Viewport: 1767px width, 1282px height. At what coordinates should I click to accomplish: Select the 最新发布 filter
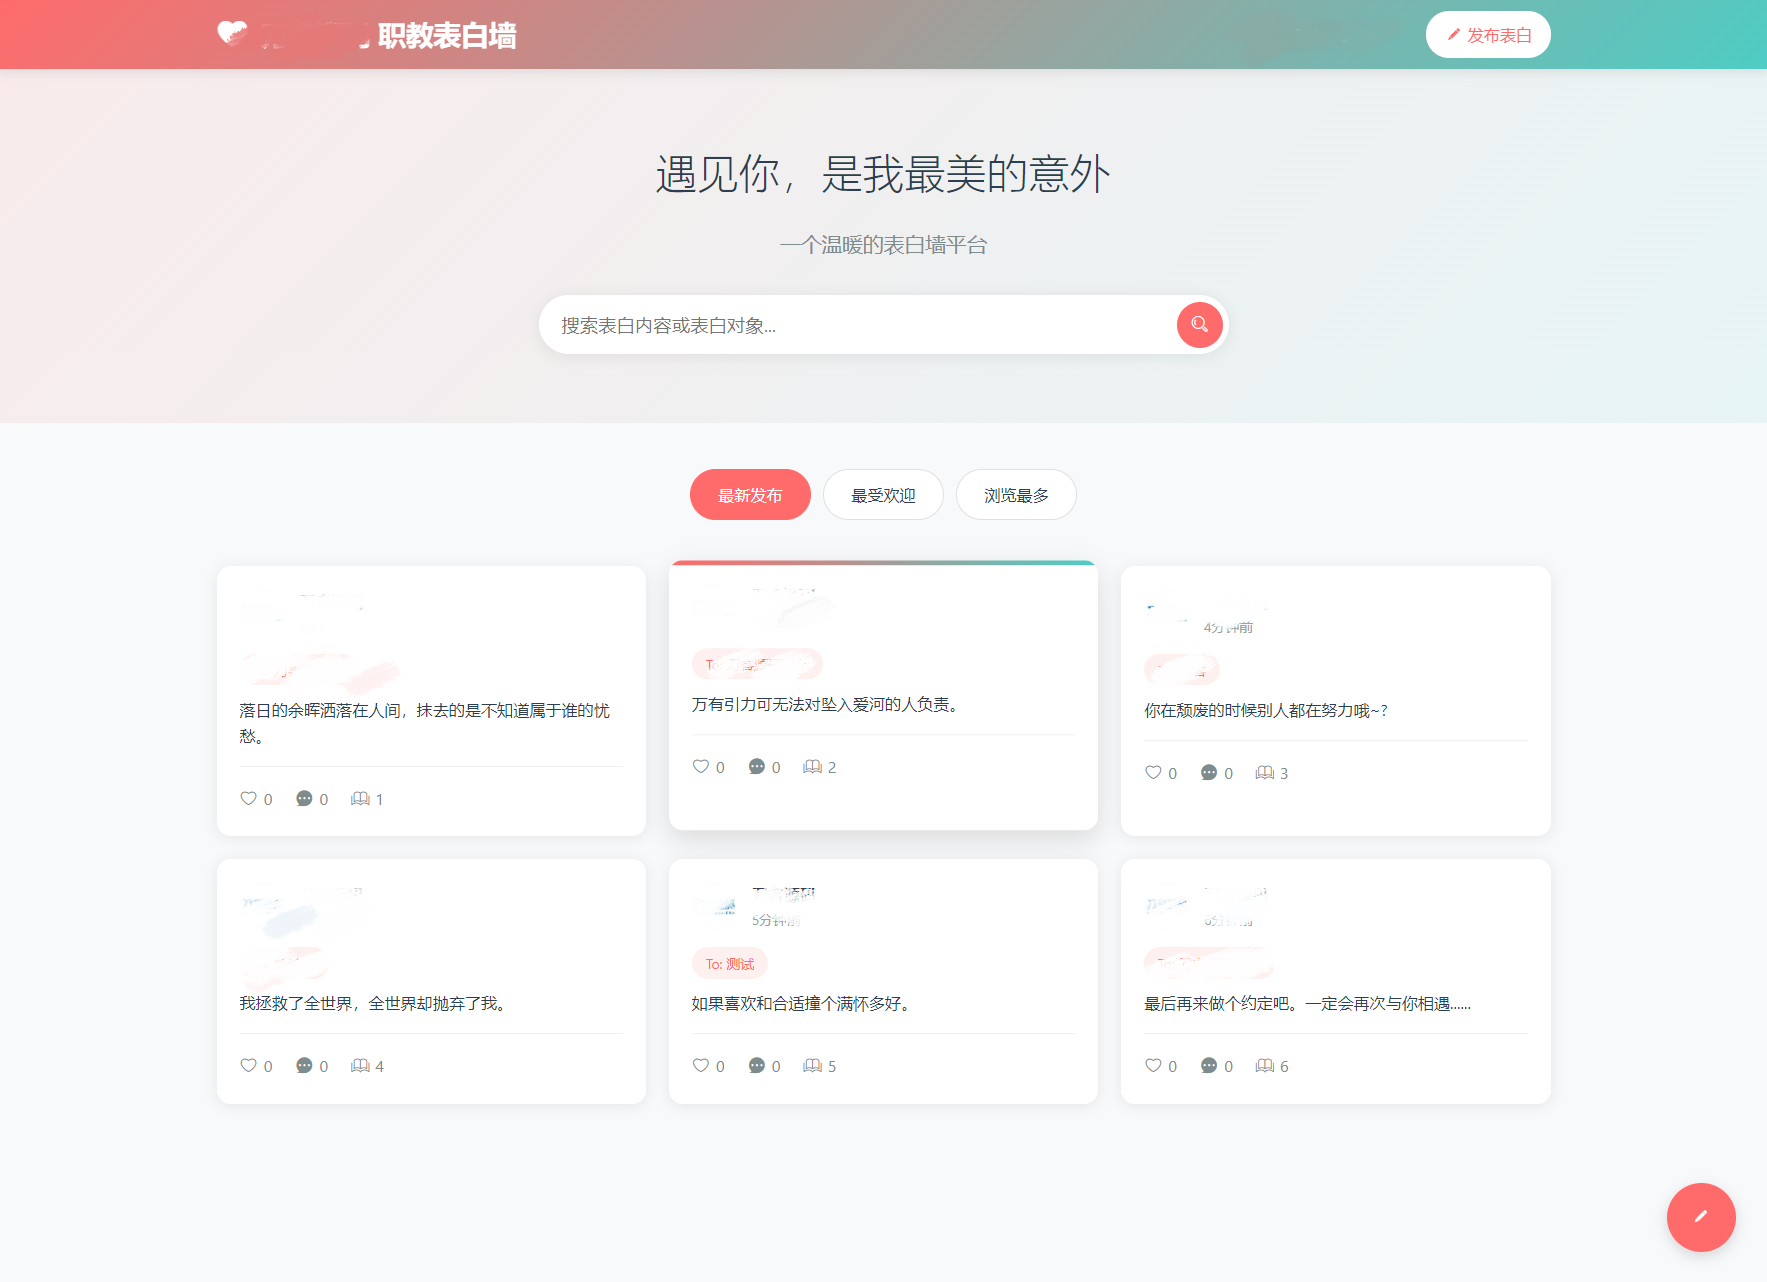[x=750, y=494]
